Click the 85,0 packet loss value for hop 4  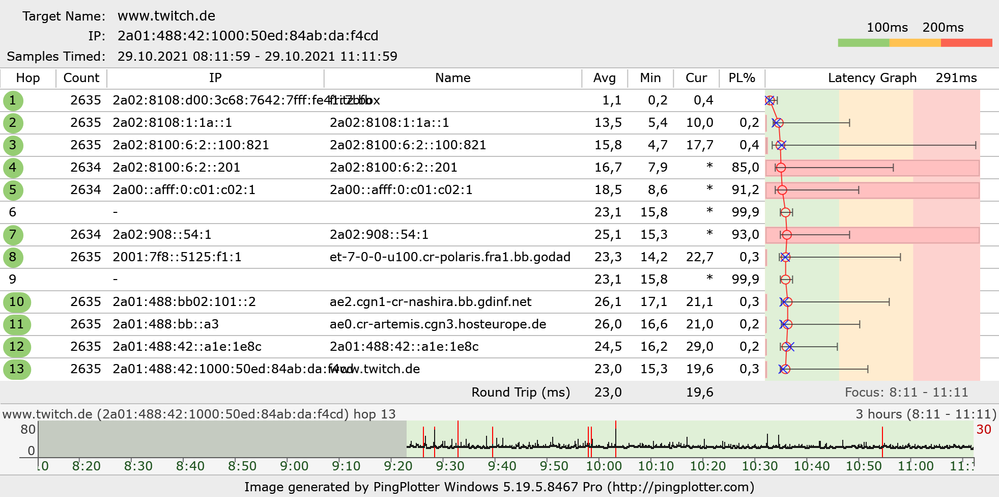(x=744, y=168)
